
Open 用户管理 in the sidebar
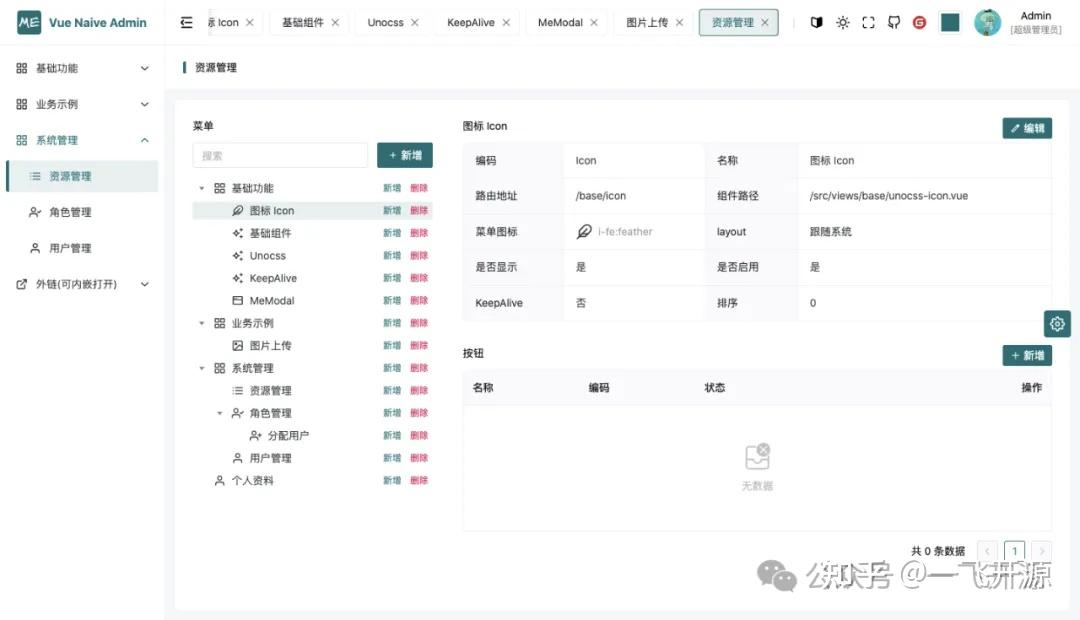pos(82,248)
